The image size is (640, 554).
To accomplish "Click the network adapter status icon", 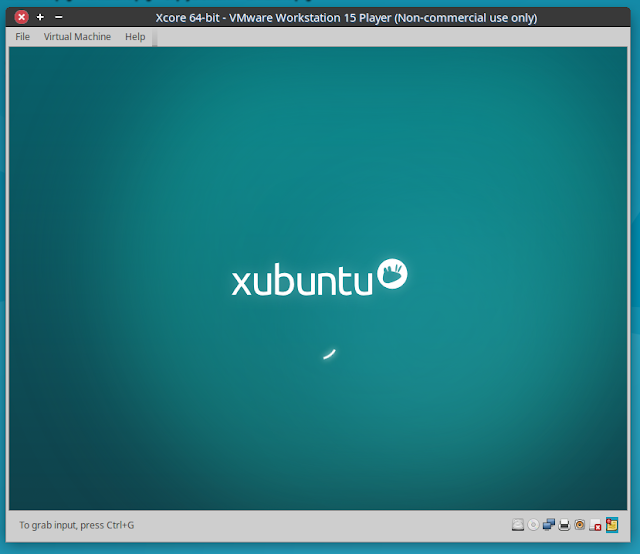I will (549, 525).
